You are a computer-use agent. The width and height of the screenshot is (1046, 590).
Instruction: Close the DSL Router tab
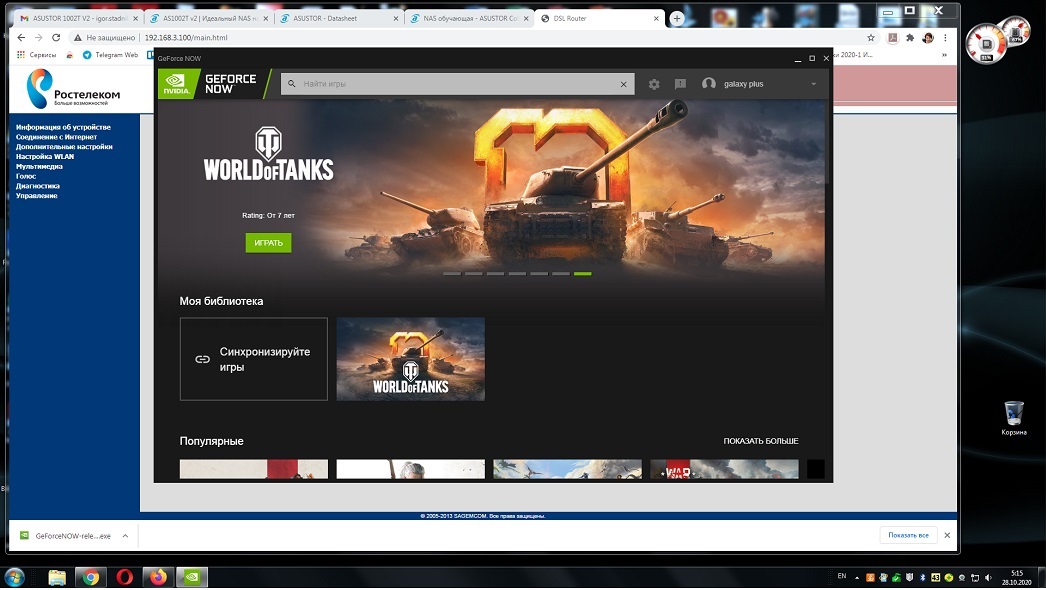656,19
